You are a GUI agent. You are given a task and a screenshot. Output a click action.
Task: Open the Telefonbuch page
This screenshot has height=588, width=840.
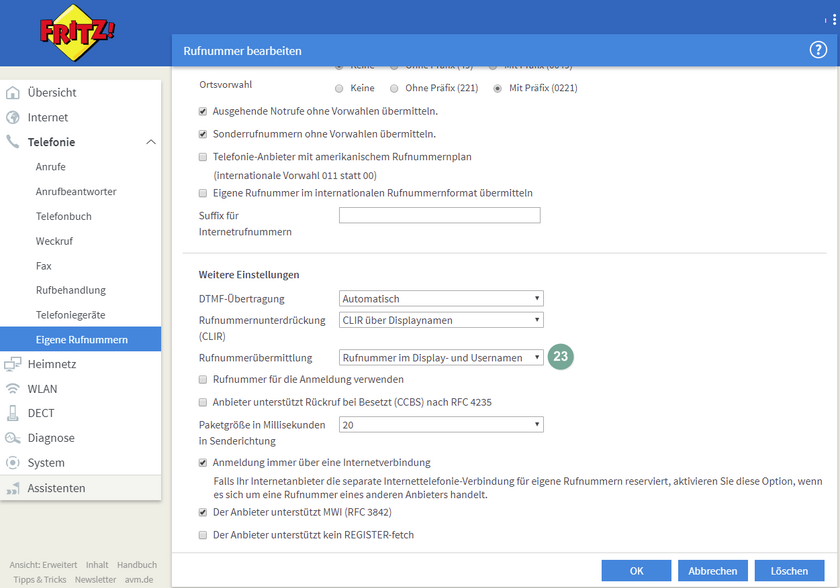[x=64, y=216]
